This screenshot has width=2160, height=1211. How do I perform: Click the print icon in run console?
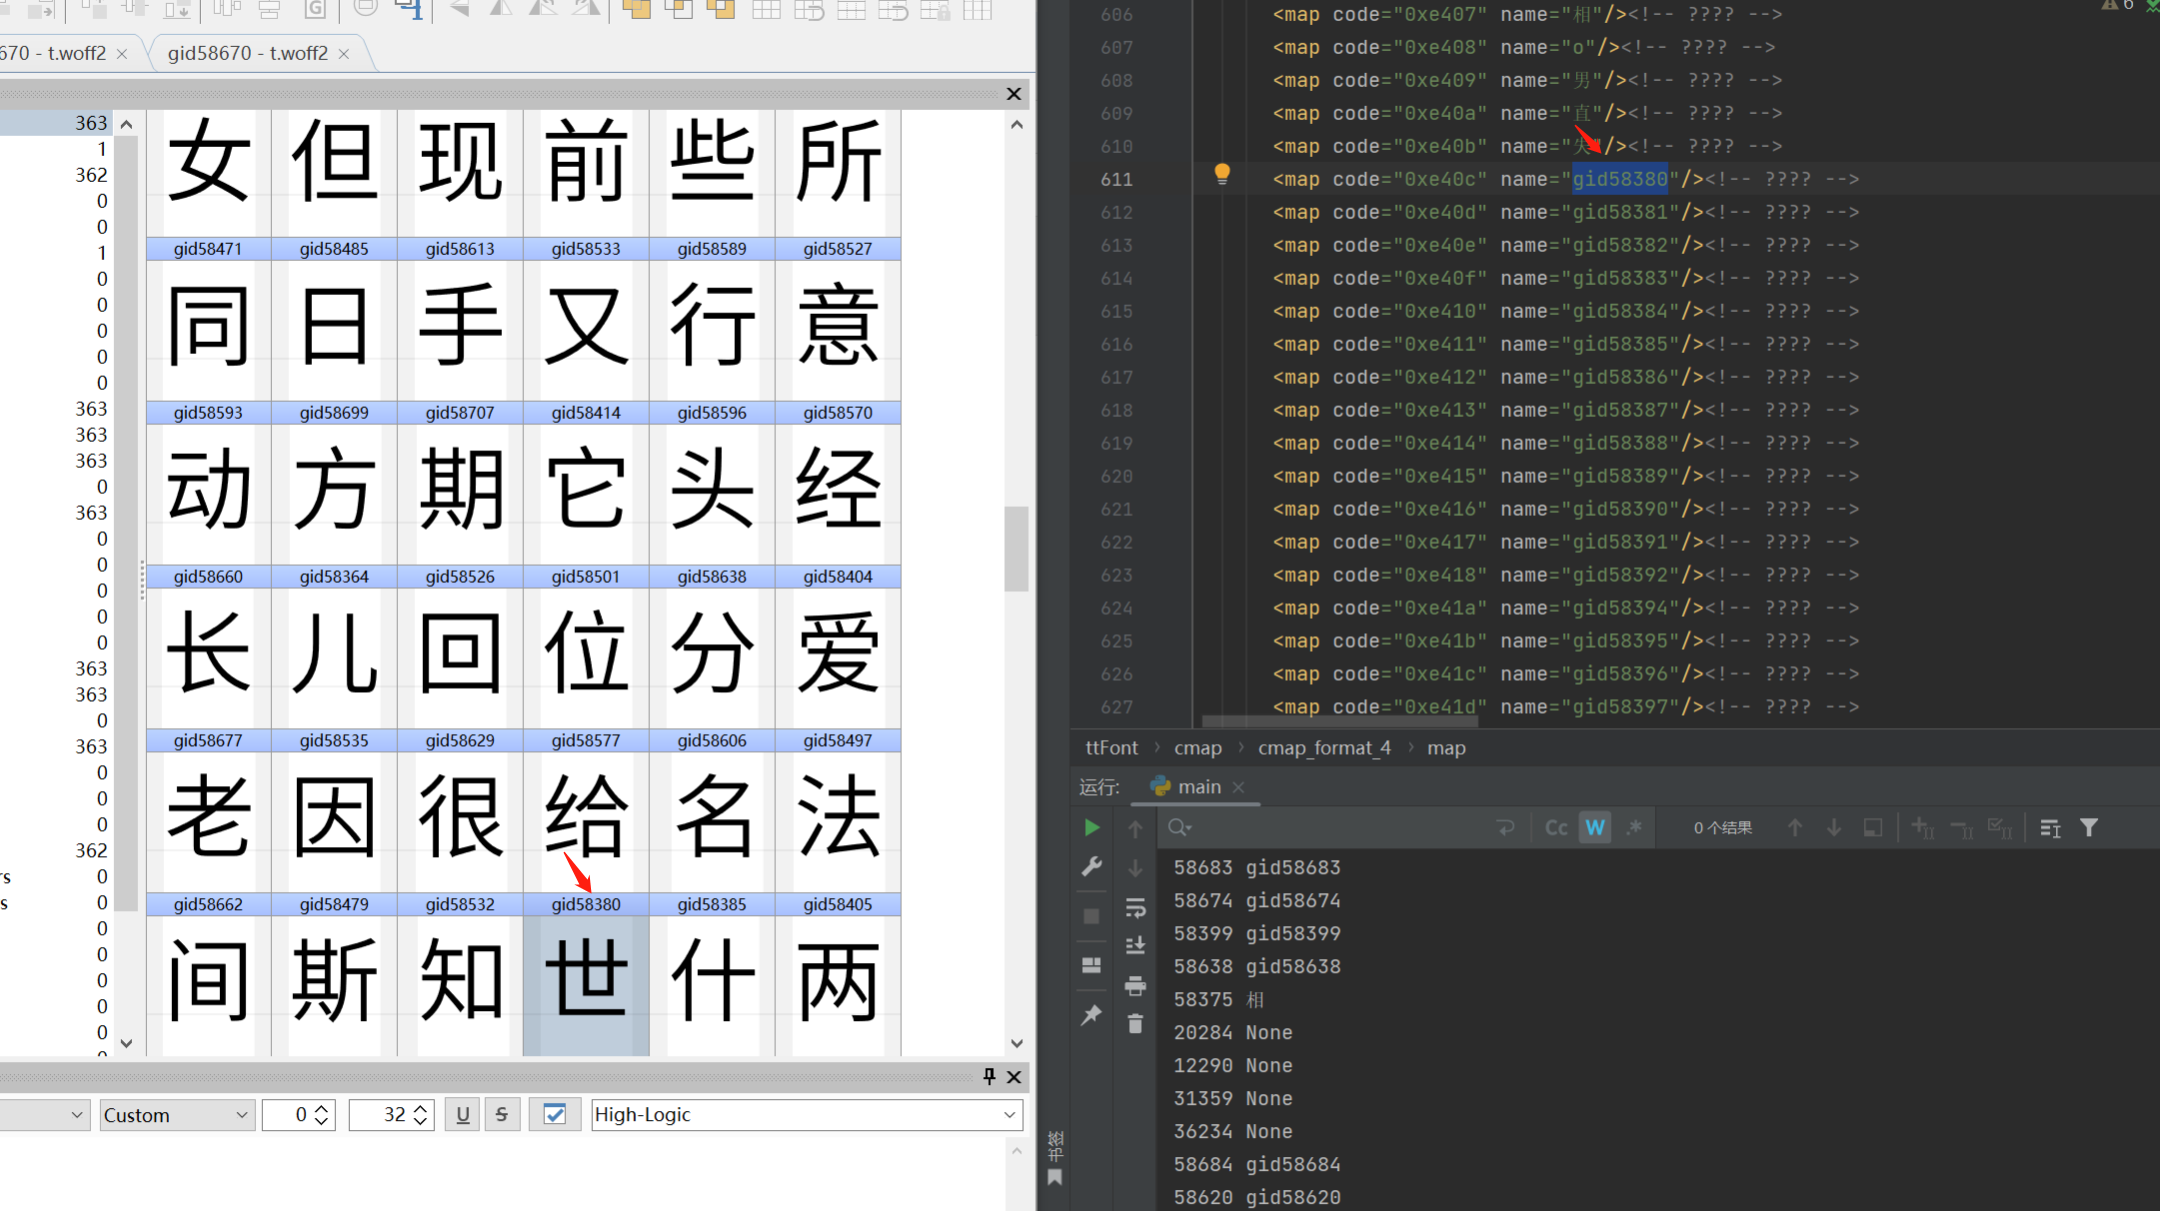[1135, 987]
